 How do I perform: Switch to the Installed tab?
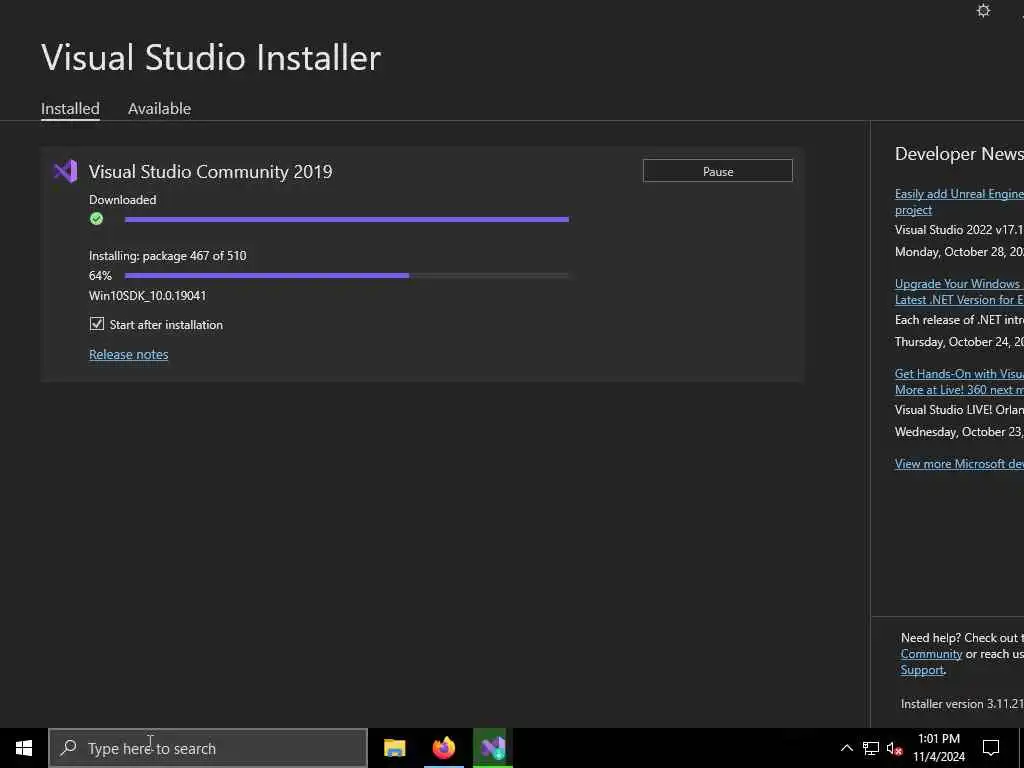tap(70, 108)
